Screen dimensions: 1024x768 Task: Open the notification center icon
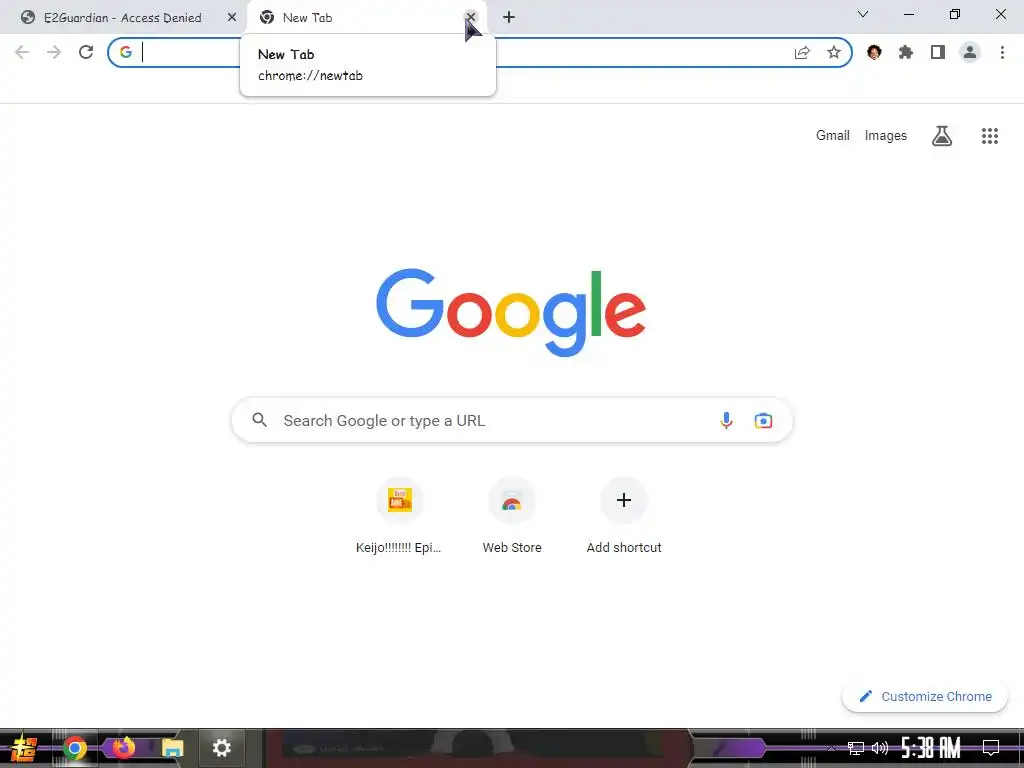(991, 748)
